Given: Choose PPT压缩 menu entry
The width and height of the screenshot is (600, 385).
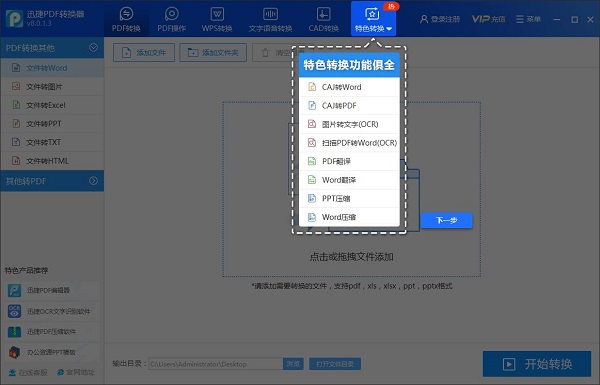Looking at the screenshot, I should [x=349, y=198].
